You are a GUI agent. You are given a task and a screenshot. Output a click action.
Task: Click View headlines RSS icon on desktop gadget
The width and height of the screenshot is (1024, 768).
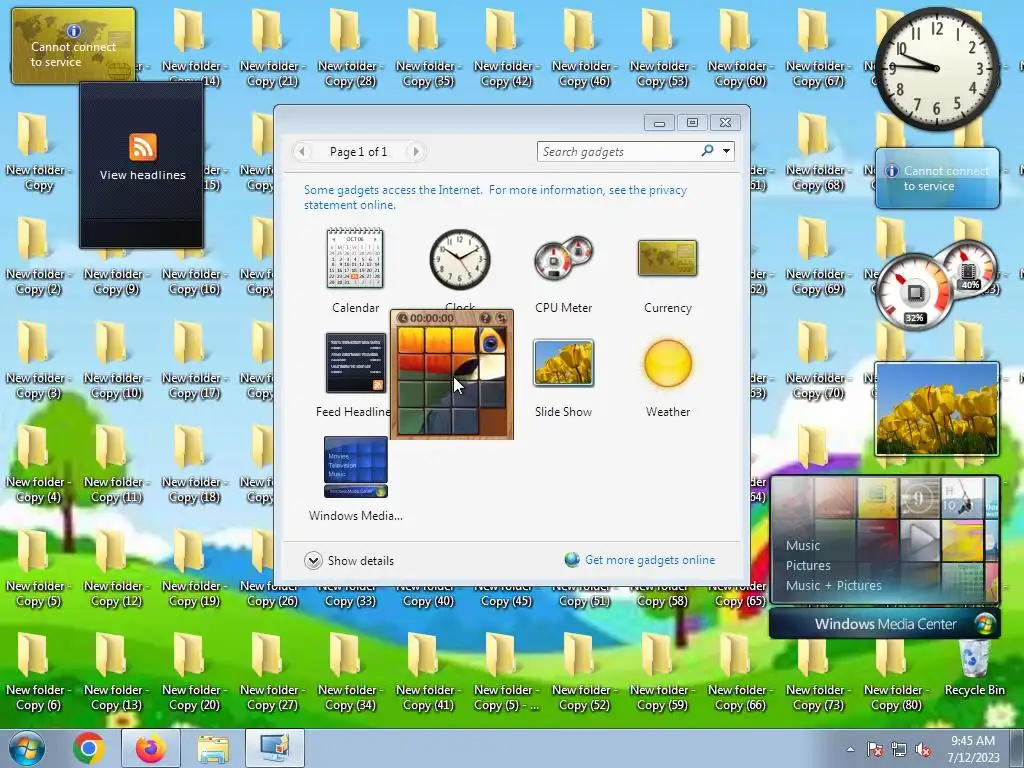(x=142, y=147)
